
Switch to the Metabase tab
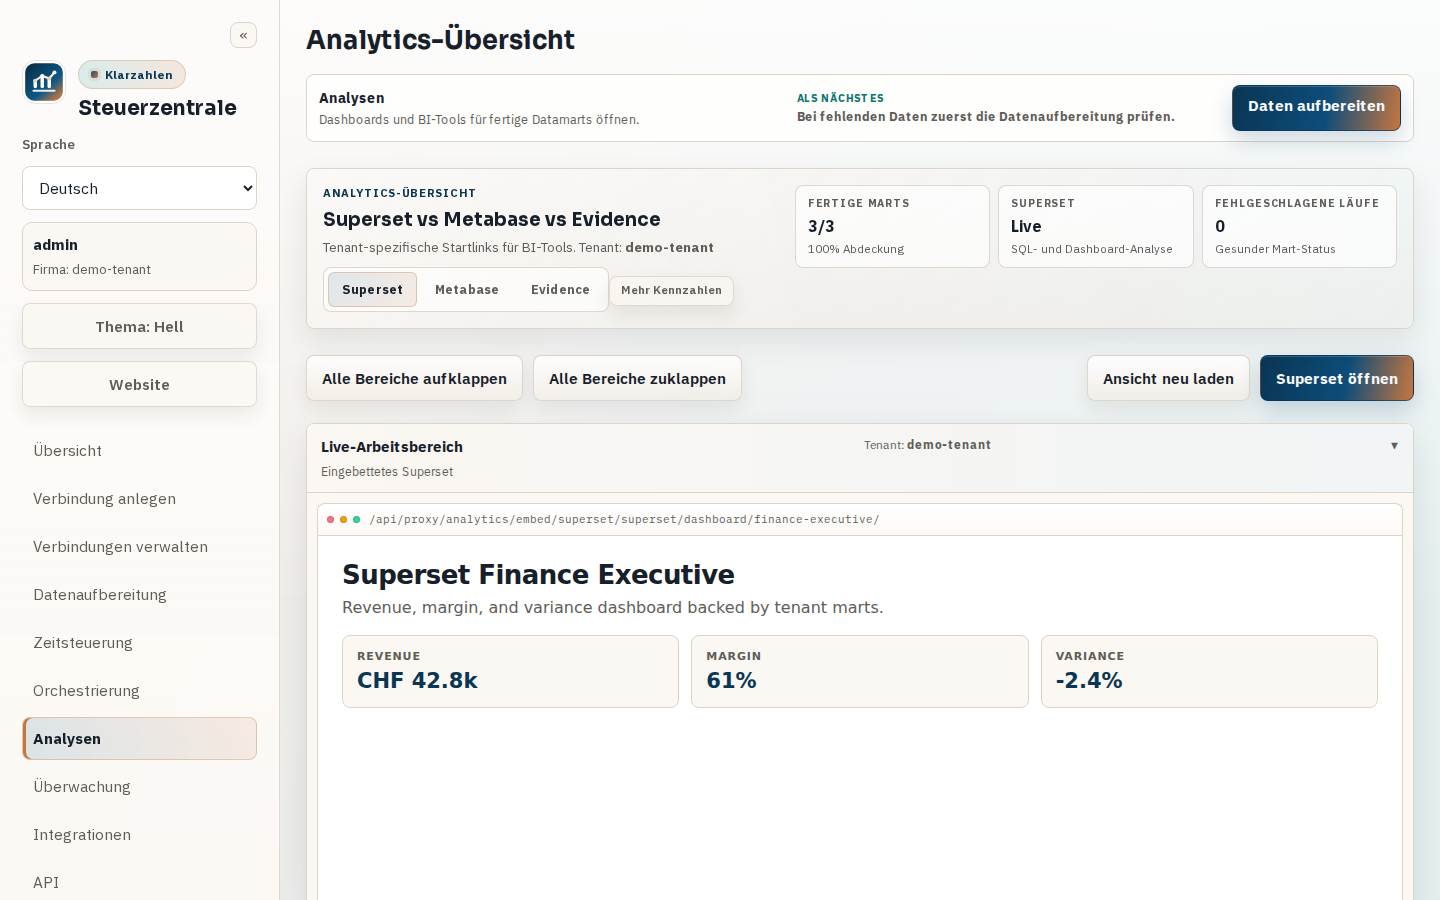click(467, 289)
